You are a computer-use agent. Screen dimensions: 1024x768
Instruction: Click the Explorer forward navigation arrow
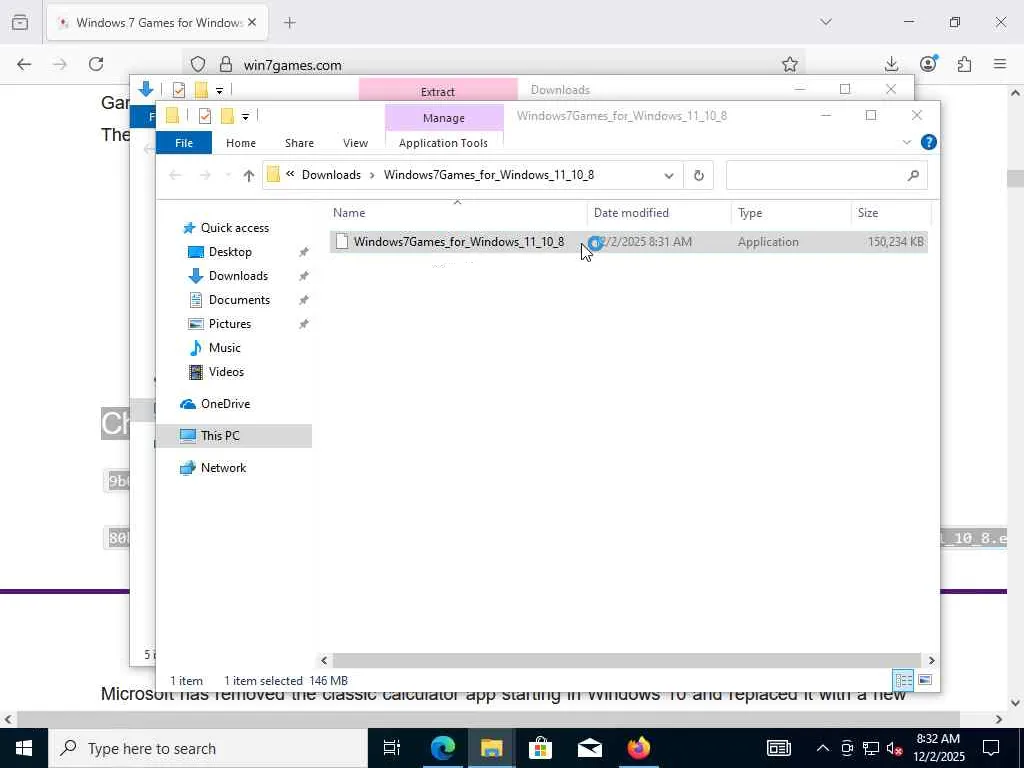(x=205, y=175)
